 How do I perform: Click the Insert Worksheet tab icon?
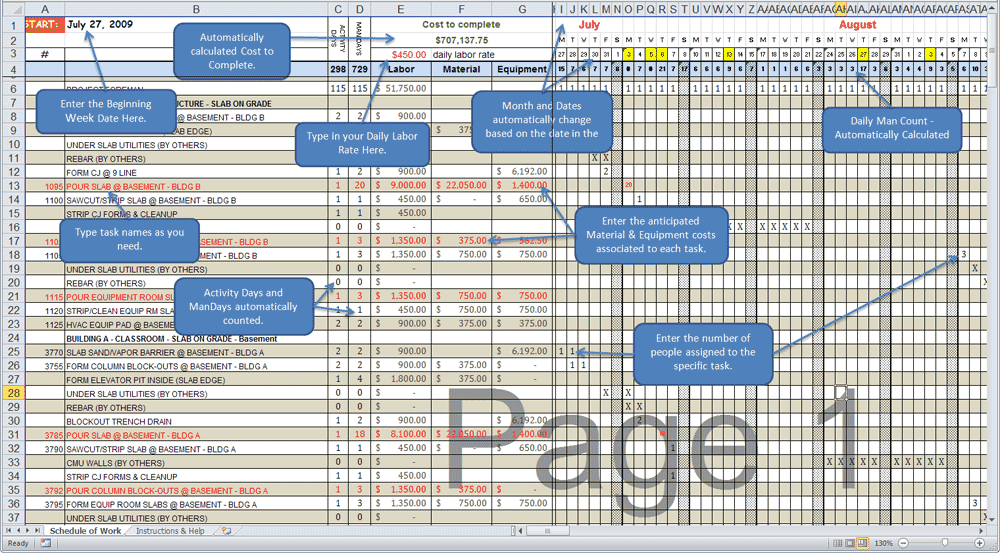click(227, 531)
